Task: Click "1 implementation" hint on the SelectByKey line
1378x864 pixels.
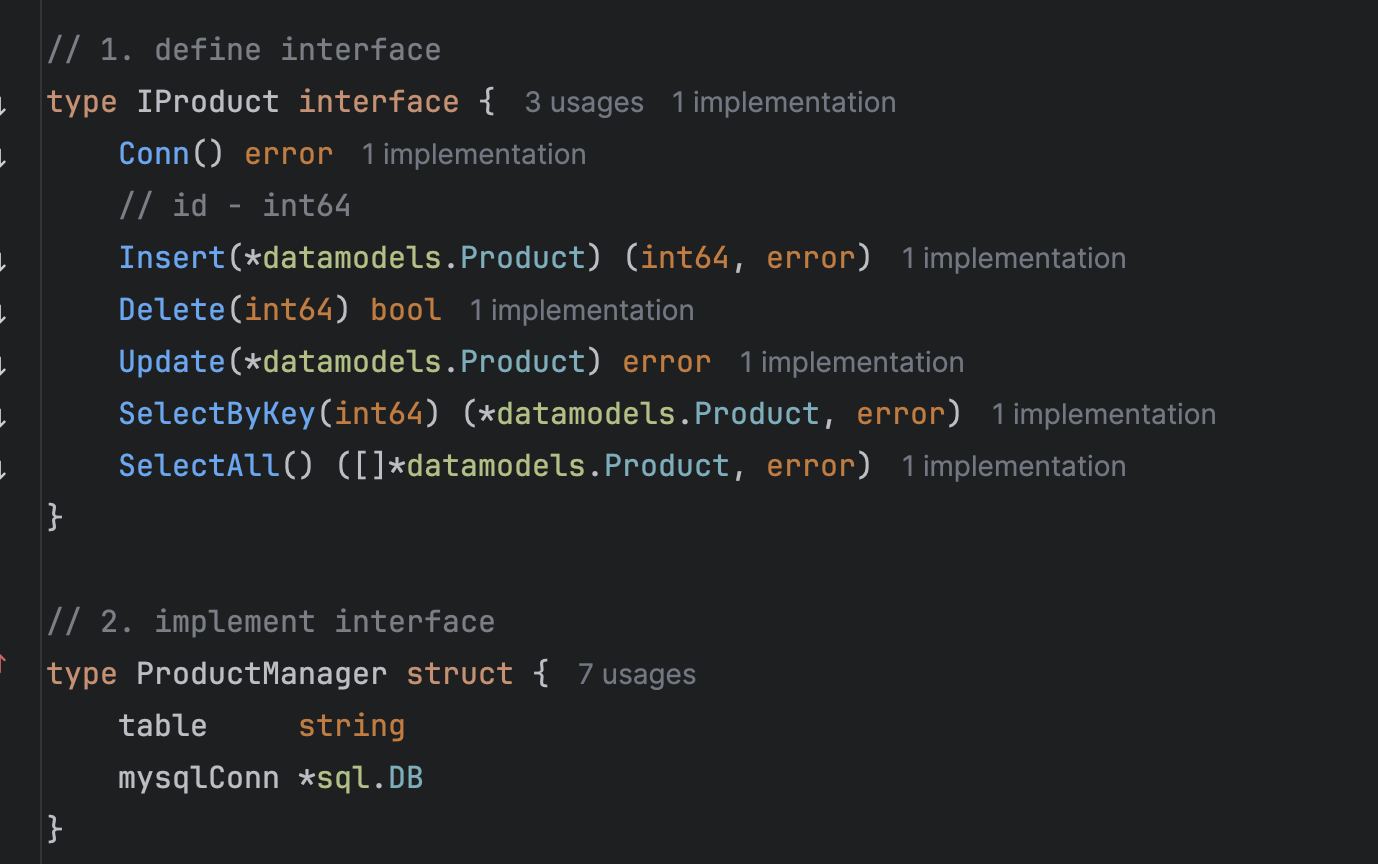Action: [x=1103, y=414]
